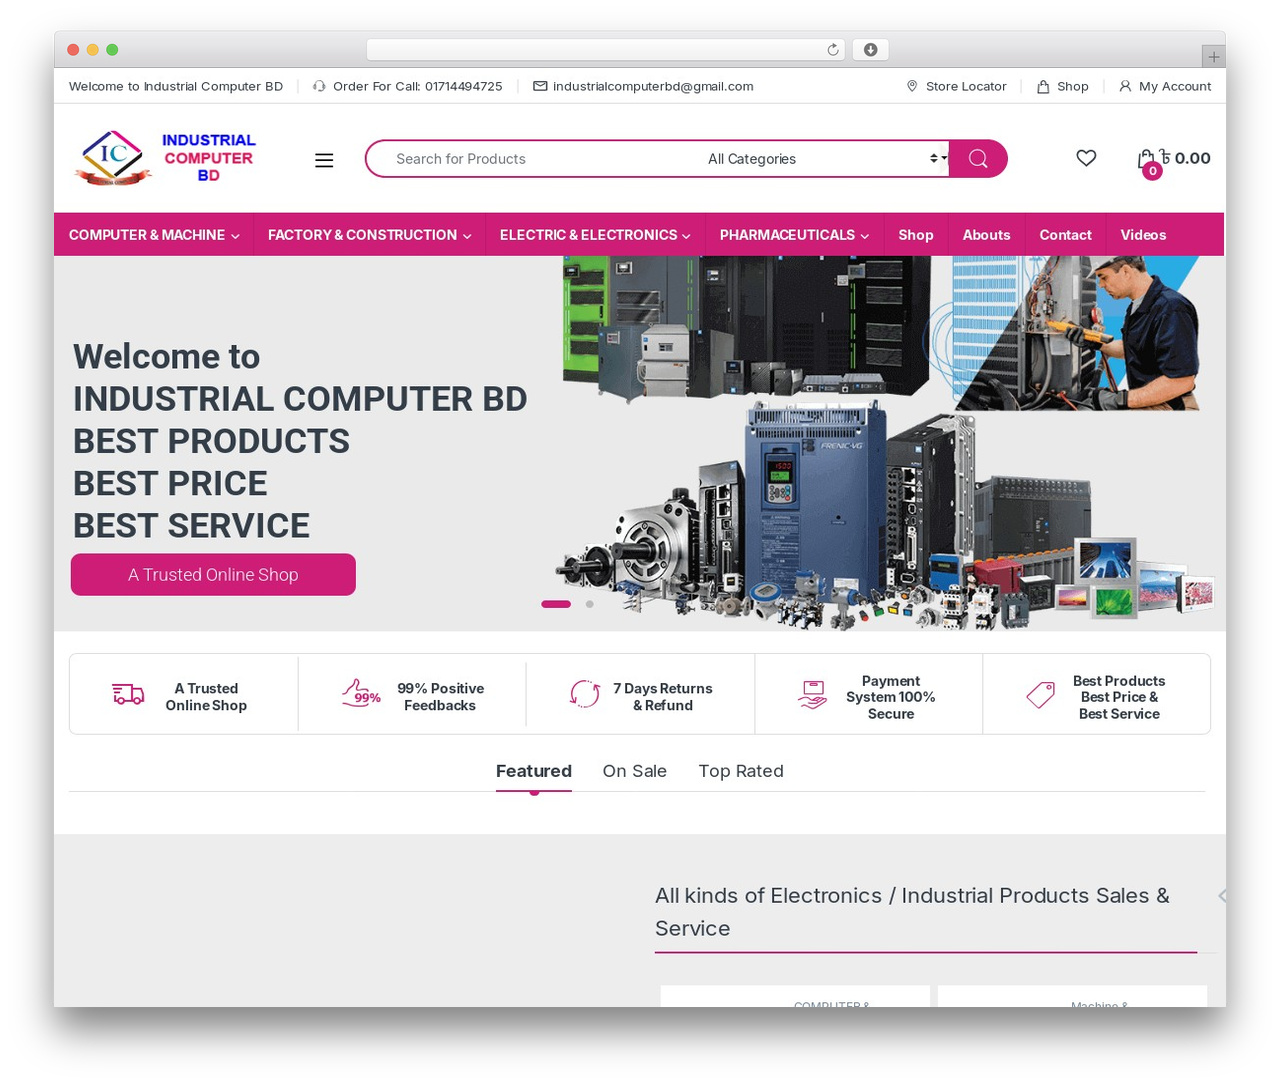Go to the Shop menu item in the magenta bar
The width and height of the screenshot is (1280, 1084).
(x=916, y=235)
